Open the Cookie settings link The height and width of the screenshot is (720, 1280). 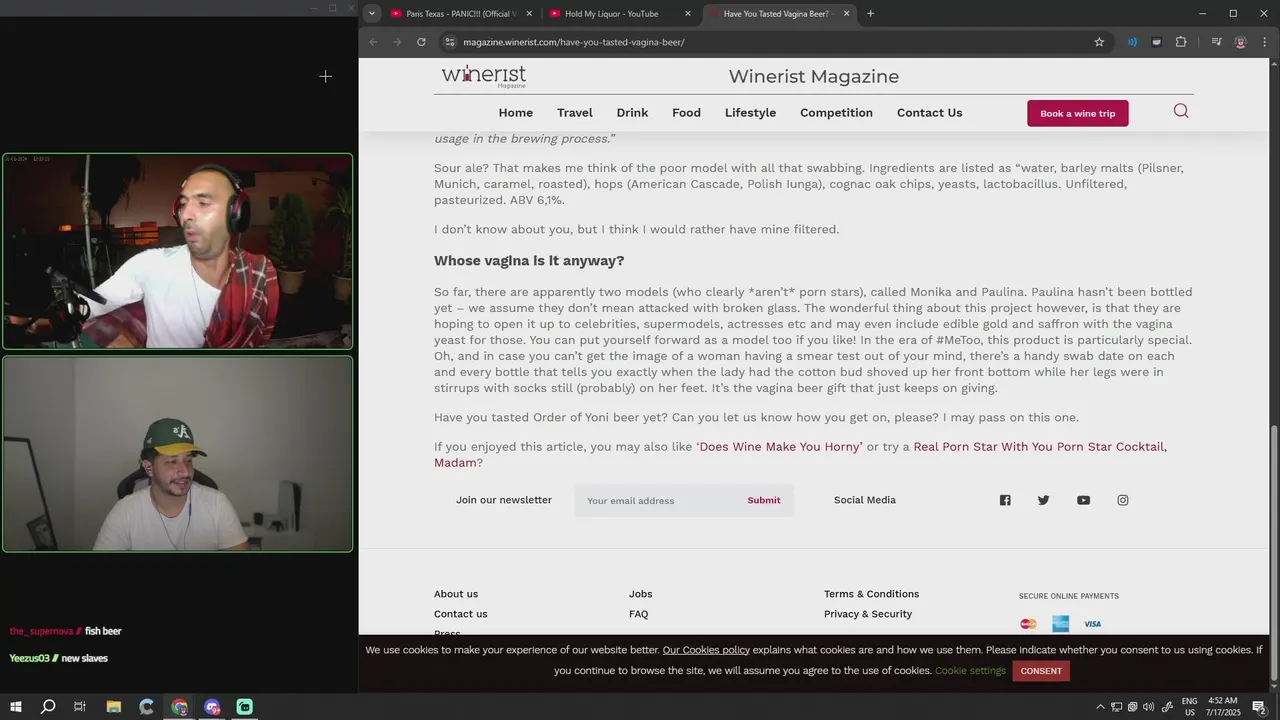970,671
